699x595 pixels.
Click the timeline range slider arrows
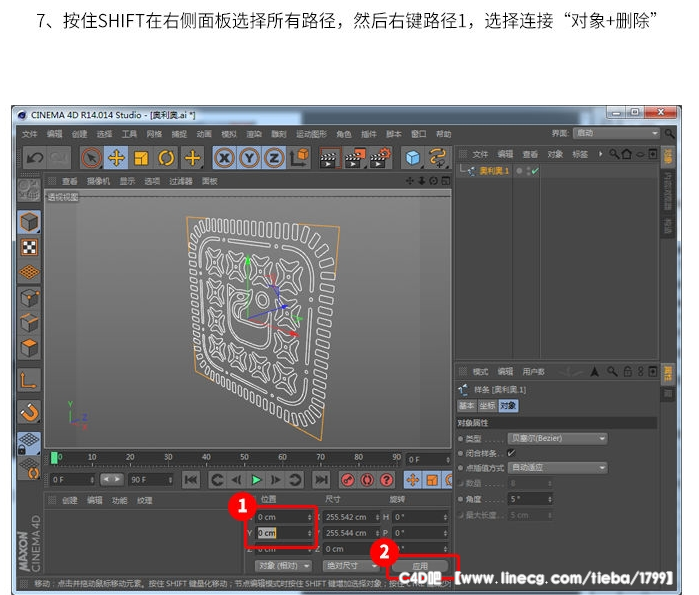111,479
